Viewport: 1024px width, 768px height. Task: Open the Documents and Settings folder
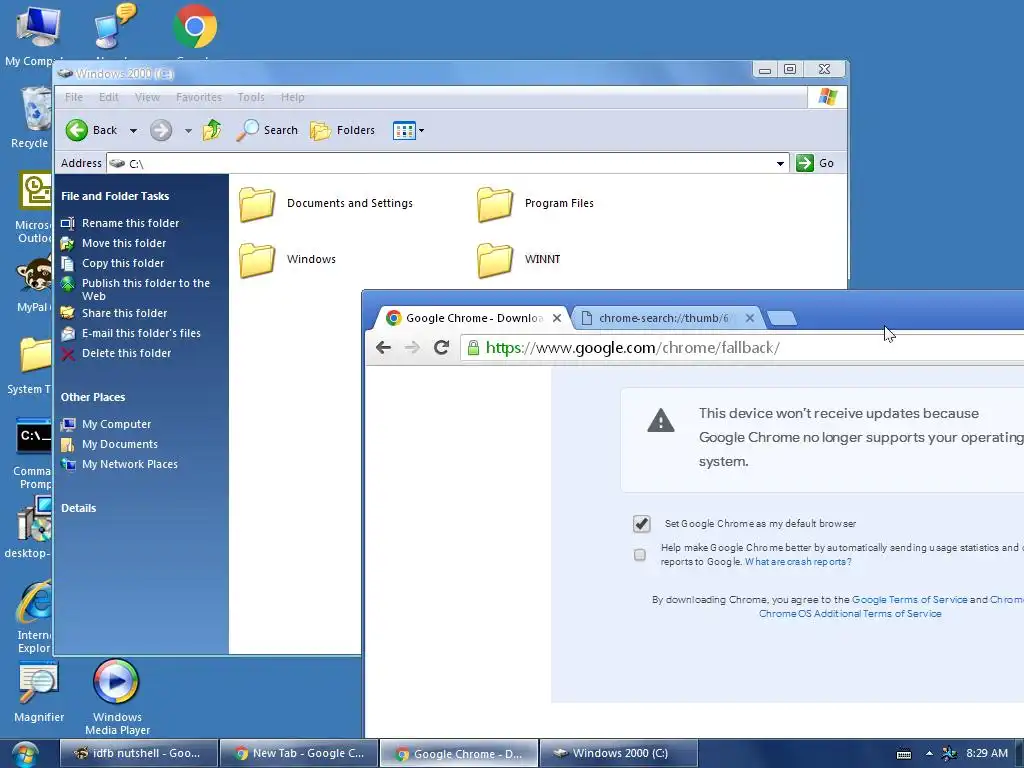(x=326, y=204)
